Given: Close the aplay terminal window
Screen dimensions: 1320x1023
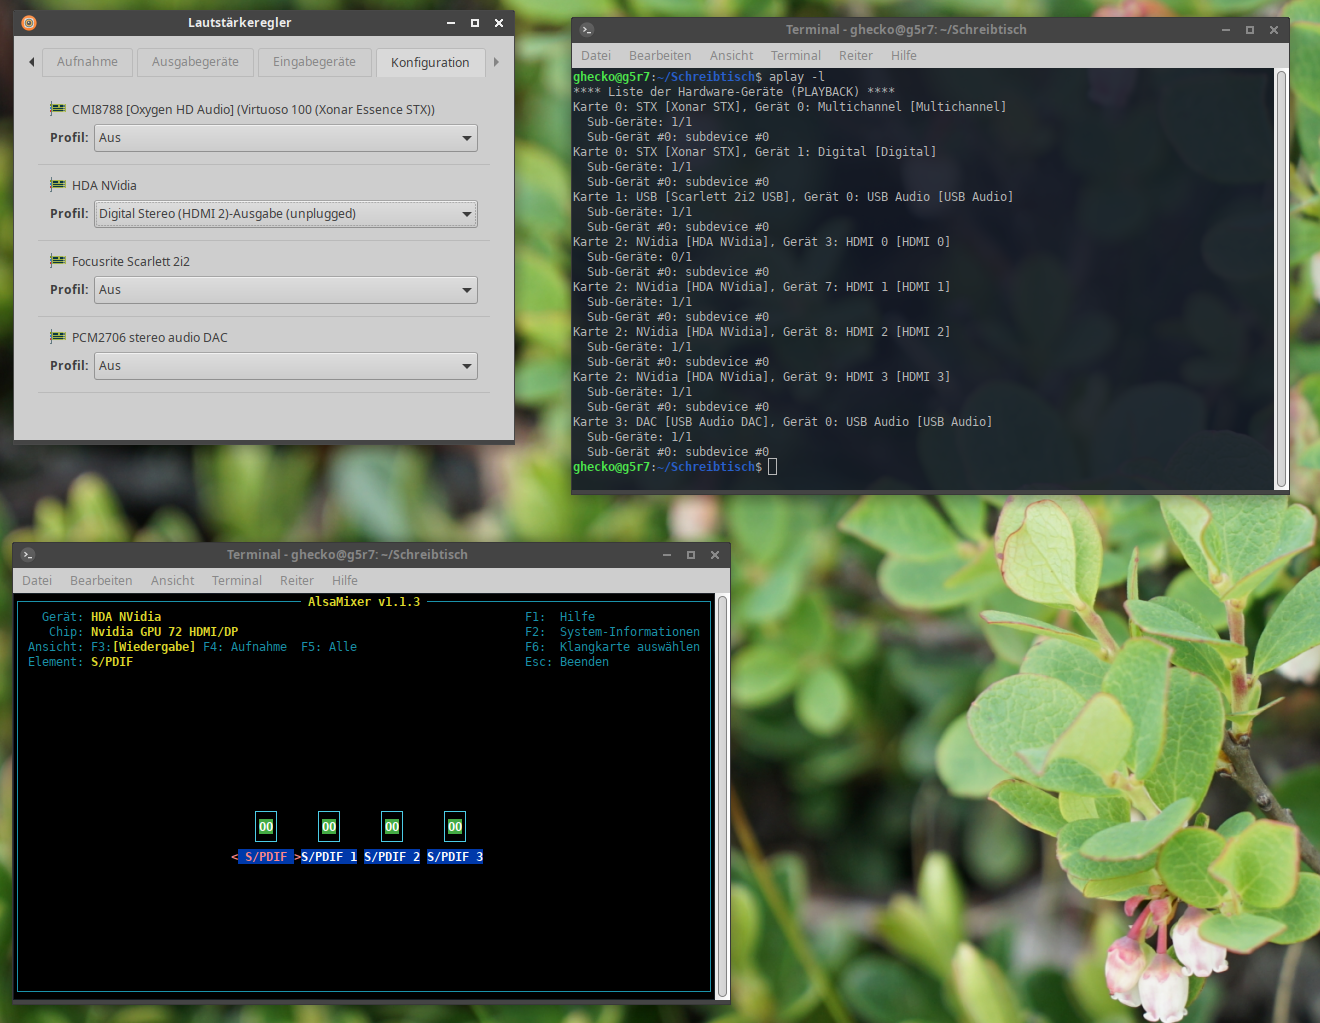Looking at the screenshot, I should pos(1274,30).
